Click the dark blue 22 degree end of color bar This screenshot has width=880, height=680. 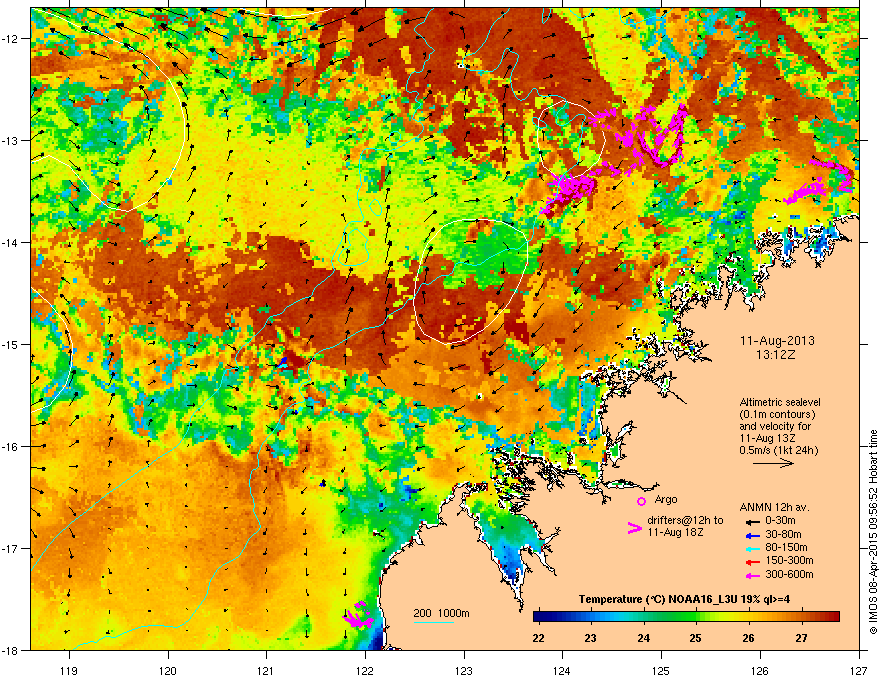point(537,616)
